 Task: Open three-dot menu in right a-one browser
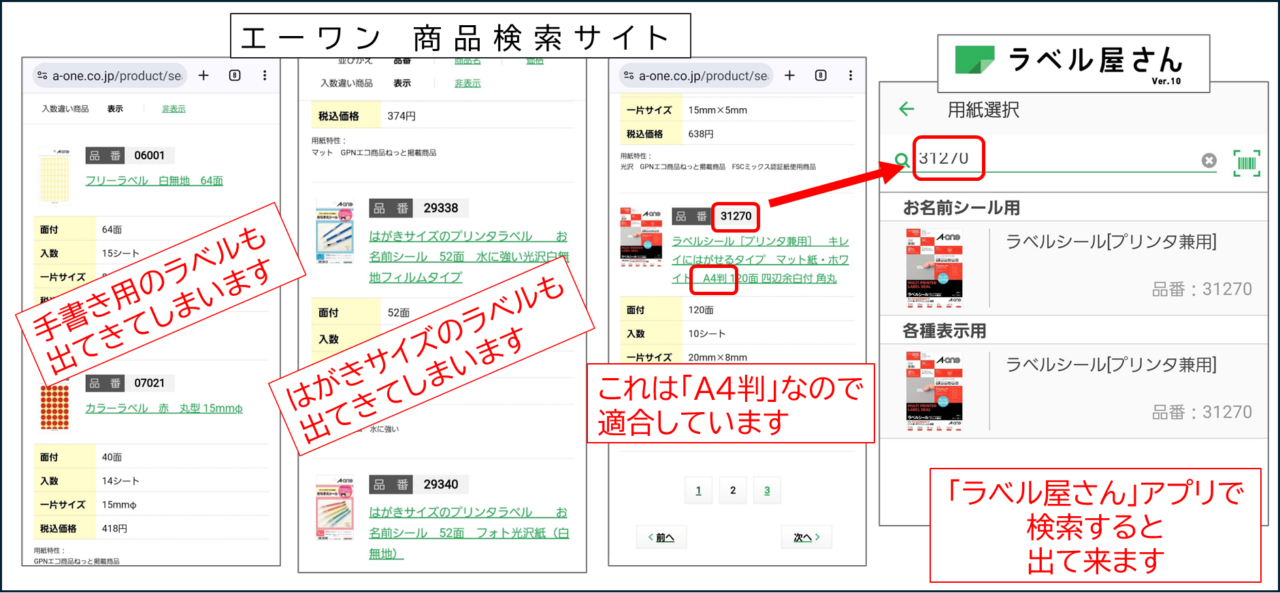click(850, 76)
